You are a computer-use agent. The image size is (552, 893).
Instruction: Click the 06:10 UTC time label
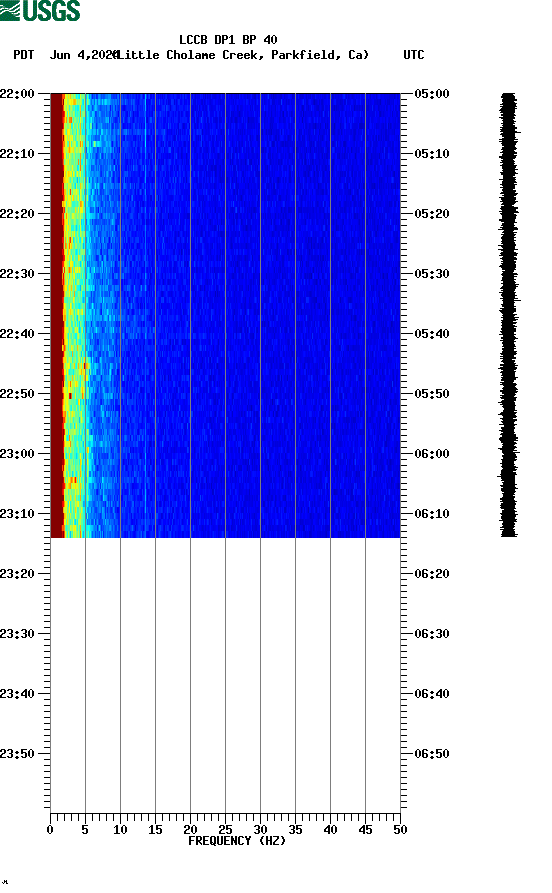(x=432, y=514)
